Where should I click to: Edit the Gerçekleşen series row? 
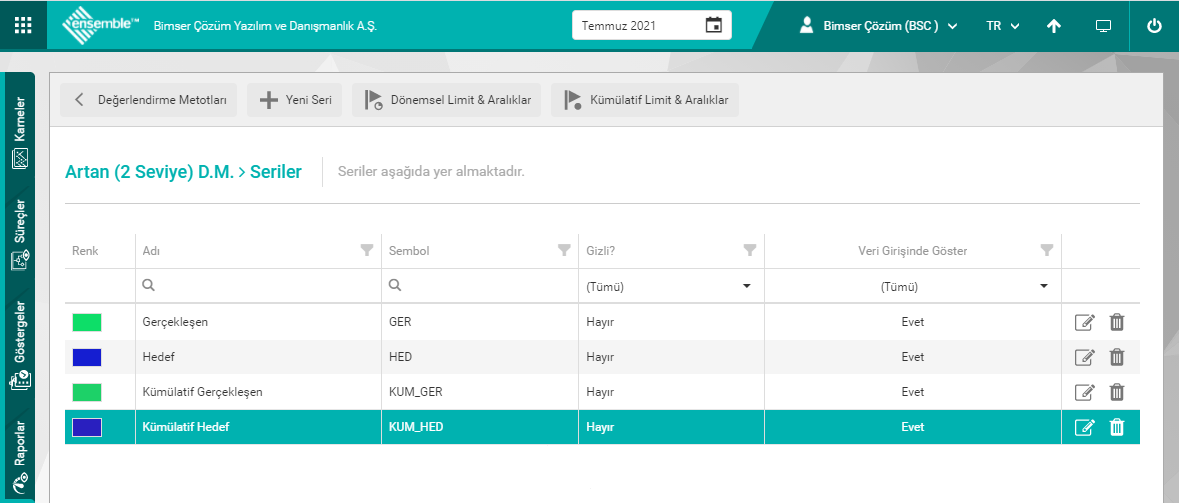[1084, 322]
